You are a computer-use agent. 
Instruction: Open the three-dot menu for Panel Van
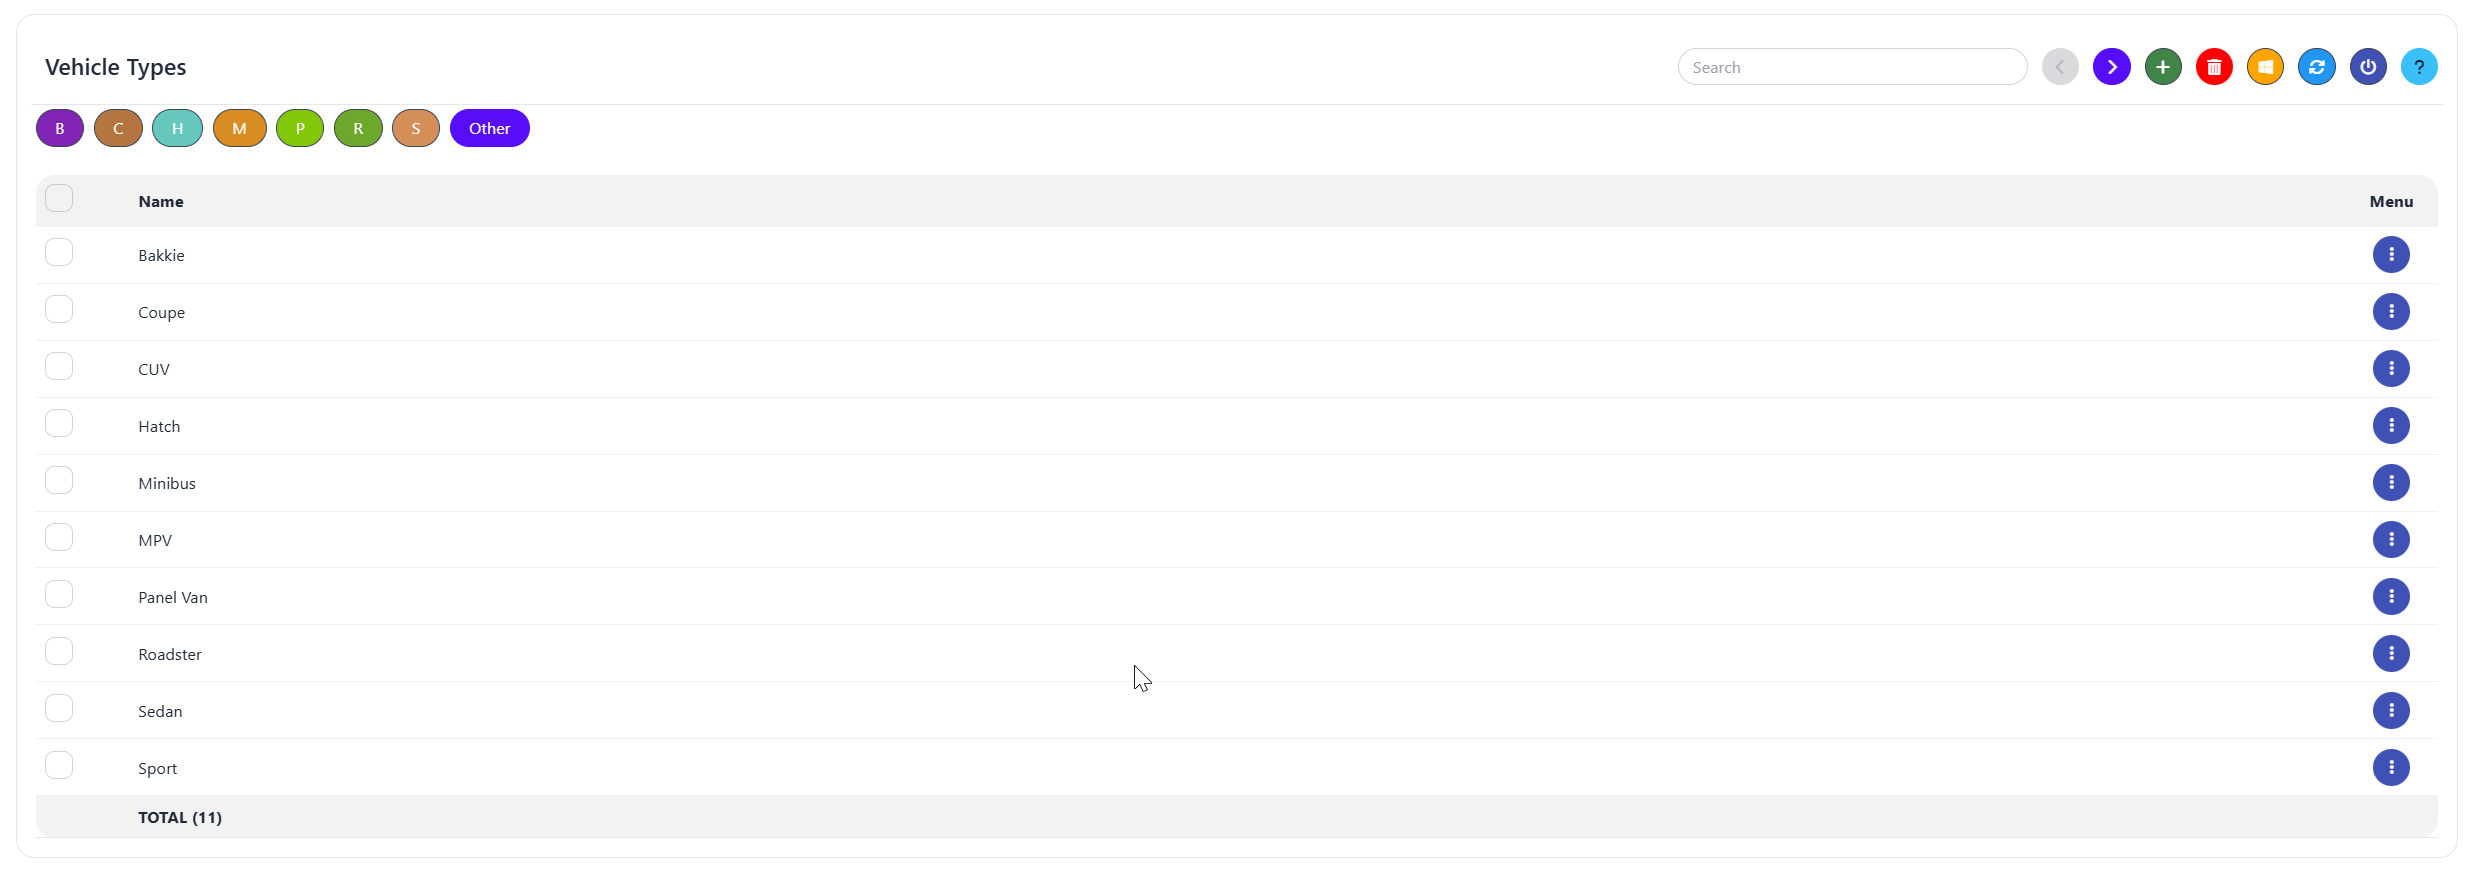[2391, 596]
